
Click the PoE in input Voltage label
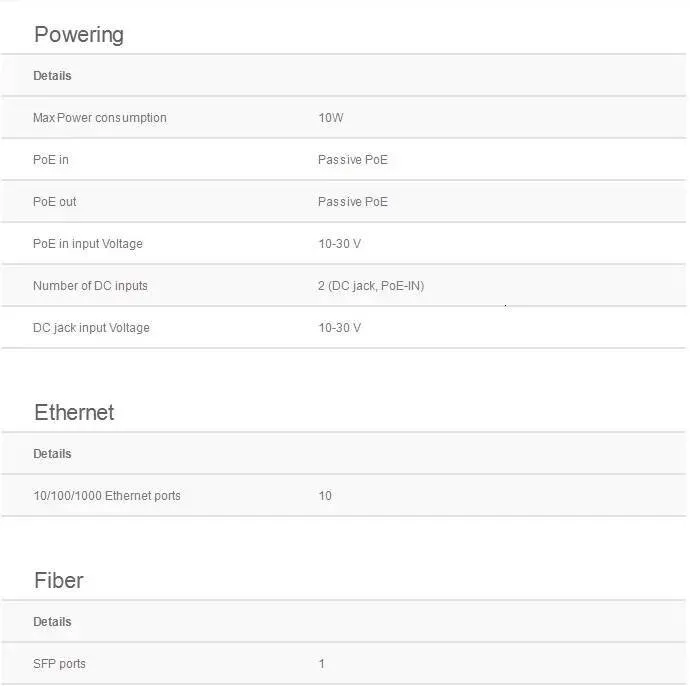tap(87, 244)
